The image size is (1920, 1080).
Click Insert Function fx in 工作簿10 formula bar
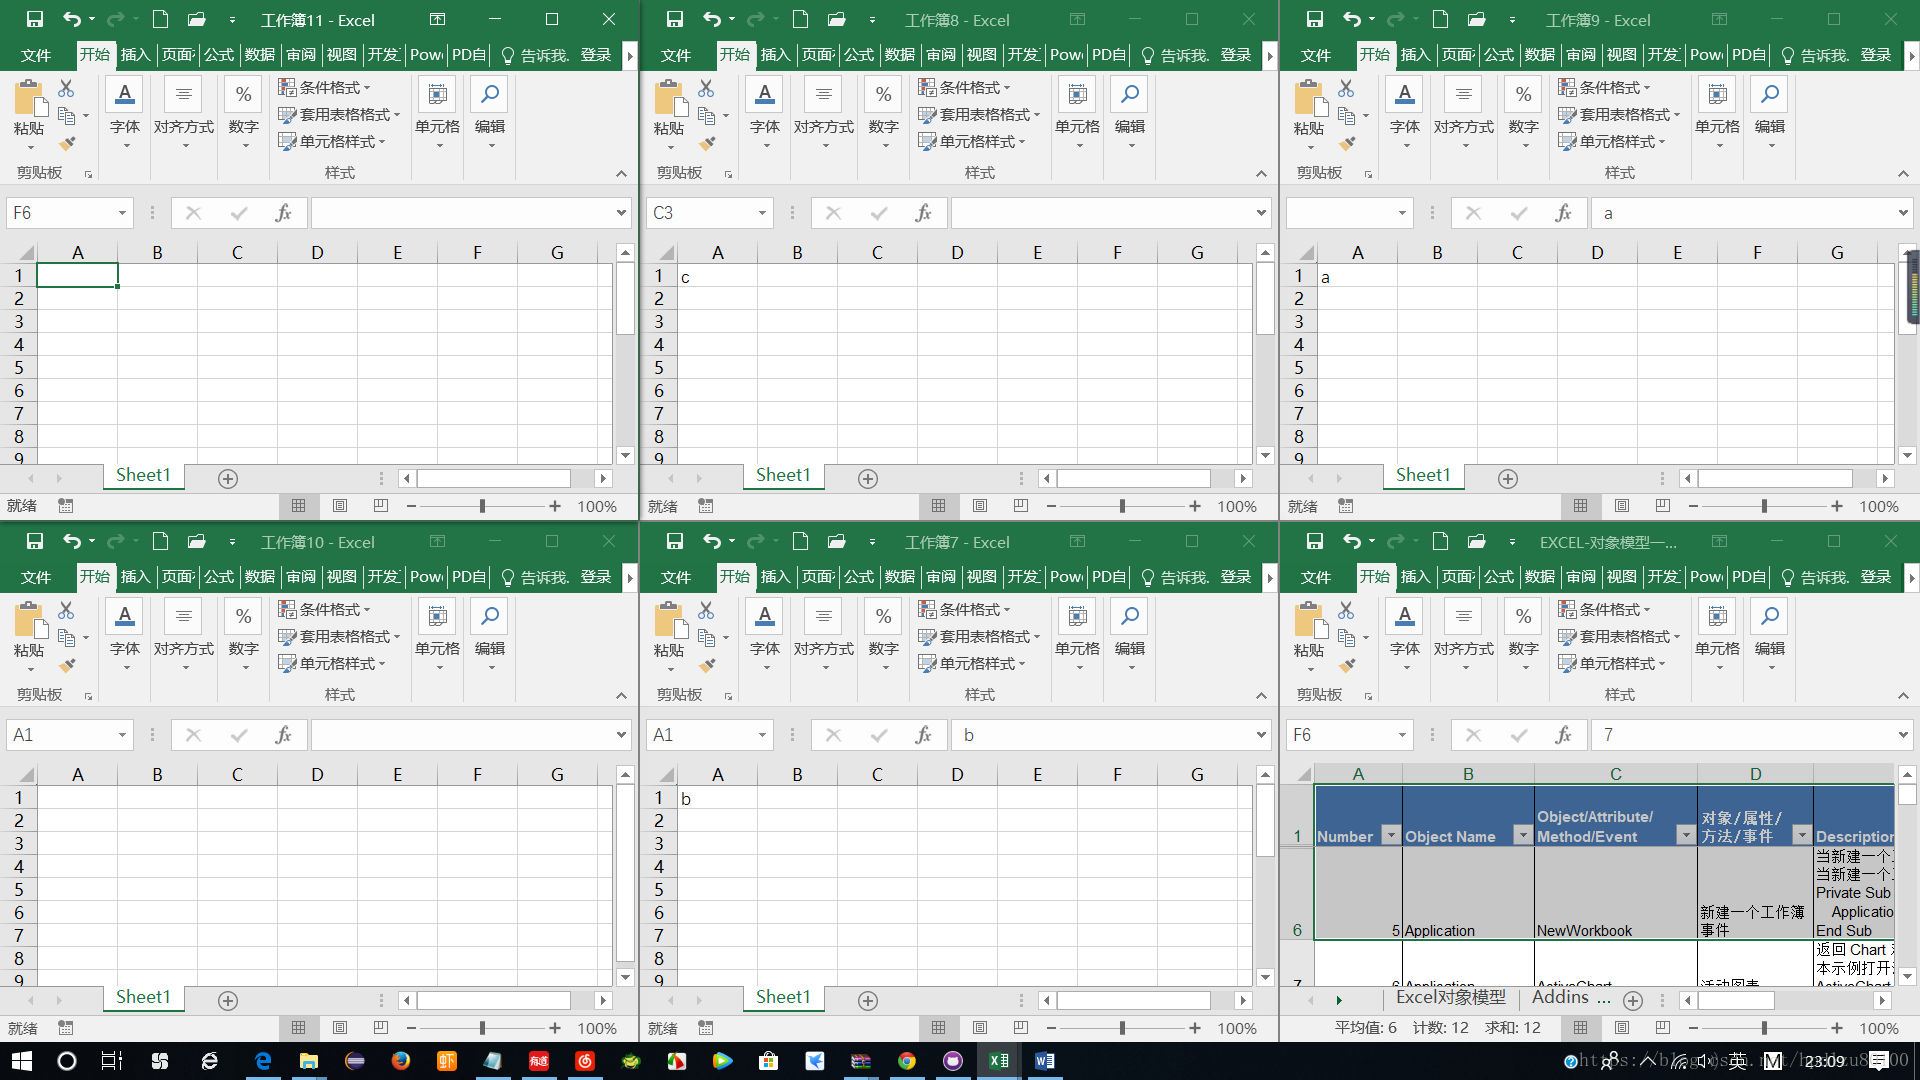point(283,735)
